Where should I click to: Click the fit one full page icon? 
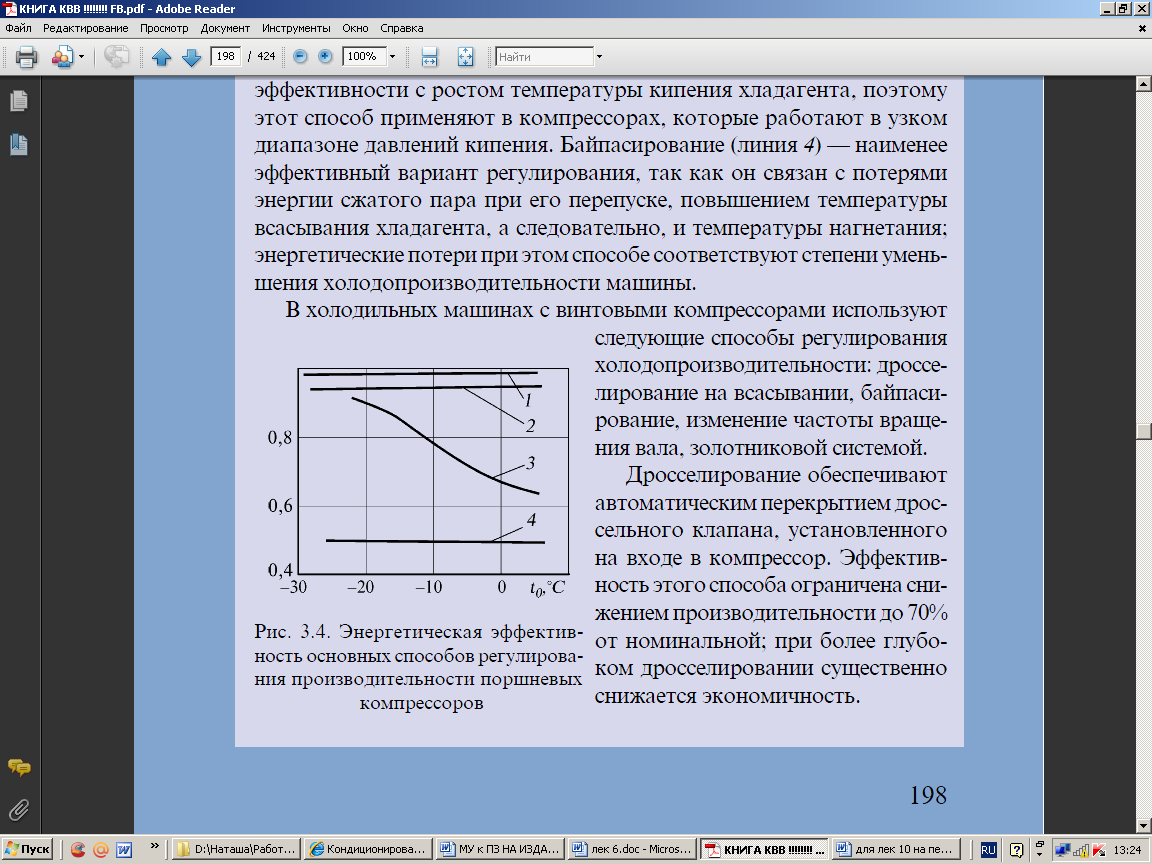tap(465, 57)
